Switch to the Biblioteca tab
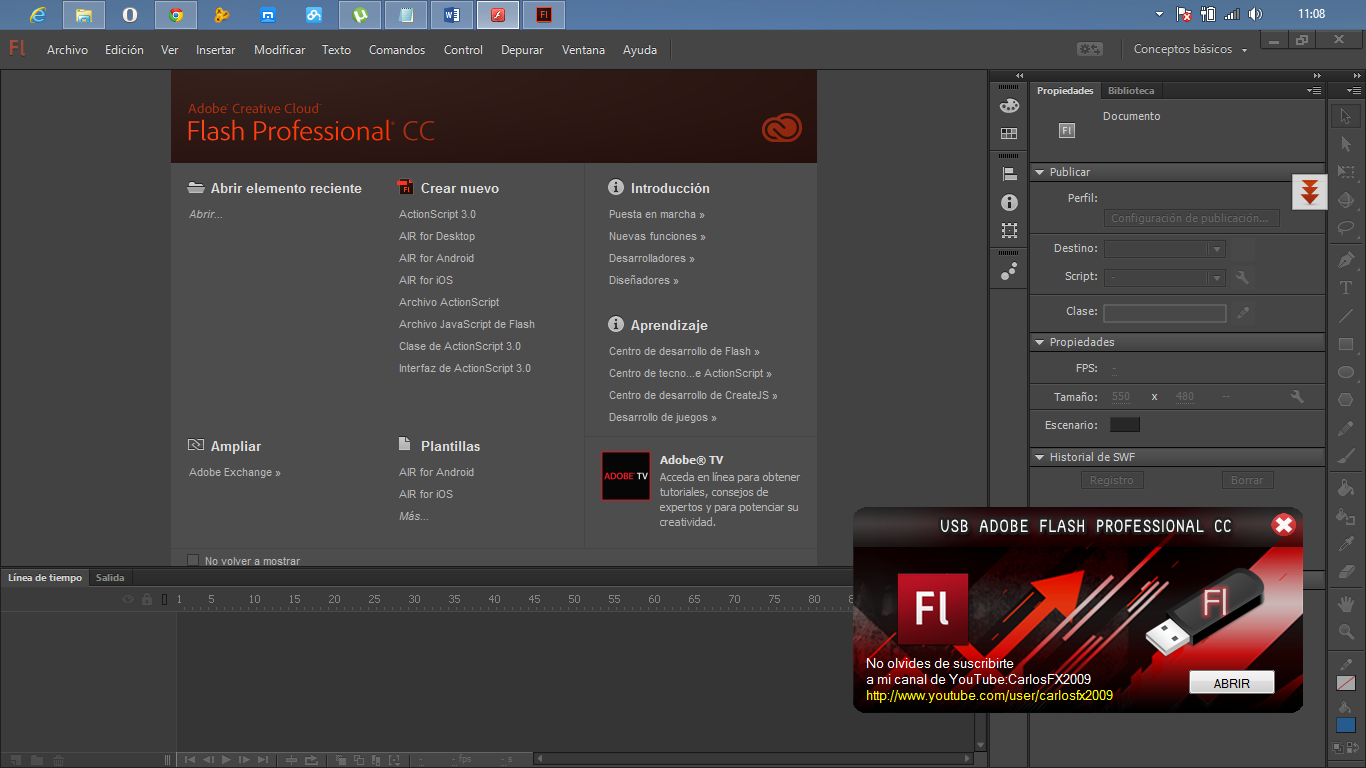The height and width of the screenshot is (768, 1366). (1131, 90)
